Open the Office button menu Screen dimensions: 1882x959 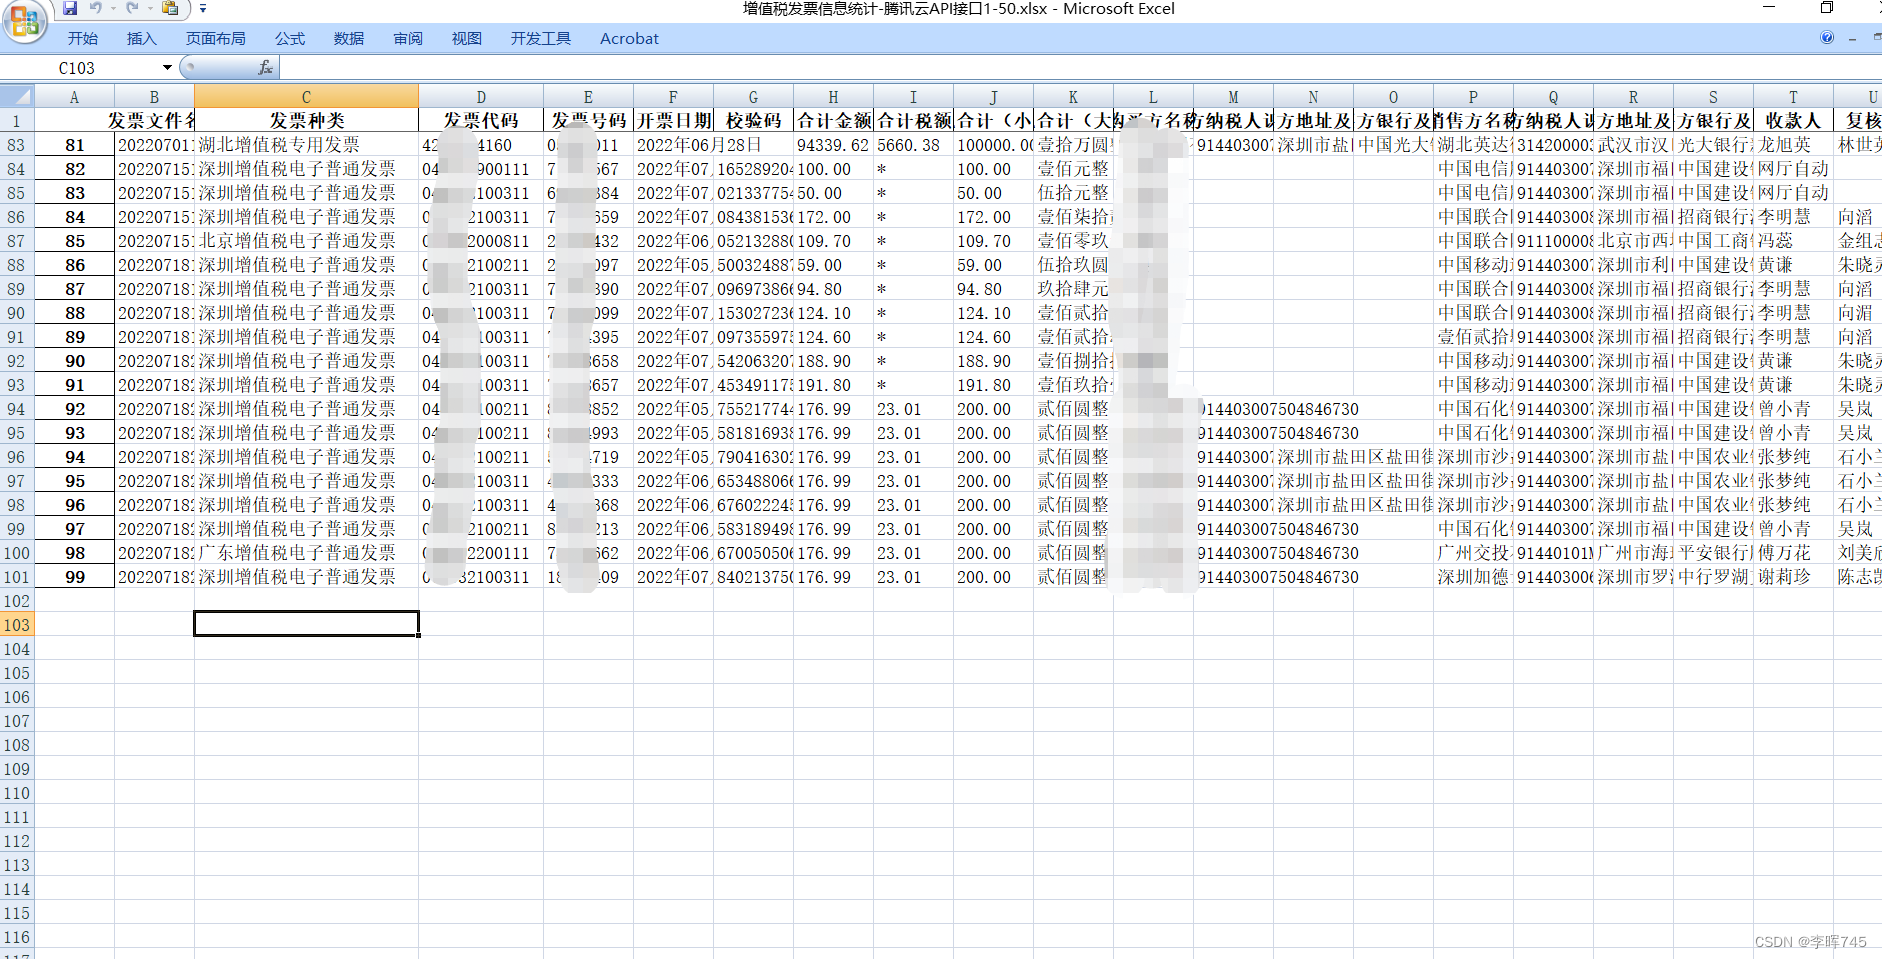pos(25,20)
